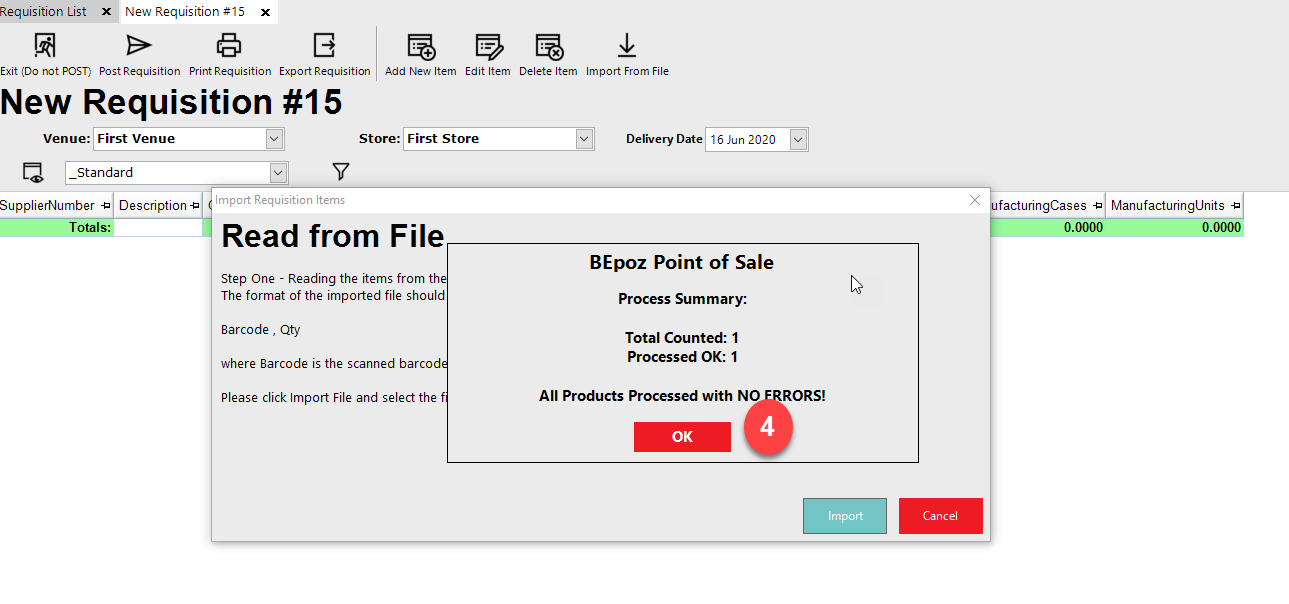The width and height of the screenshot is (1289, 604).
Task: Switch to the Requisition List tab
Action: [x=44, y=12]
